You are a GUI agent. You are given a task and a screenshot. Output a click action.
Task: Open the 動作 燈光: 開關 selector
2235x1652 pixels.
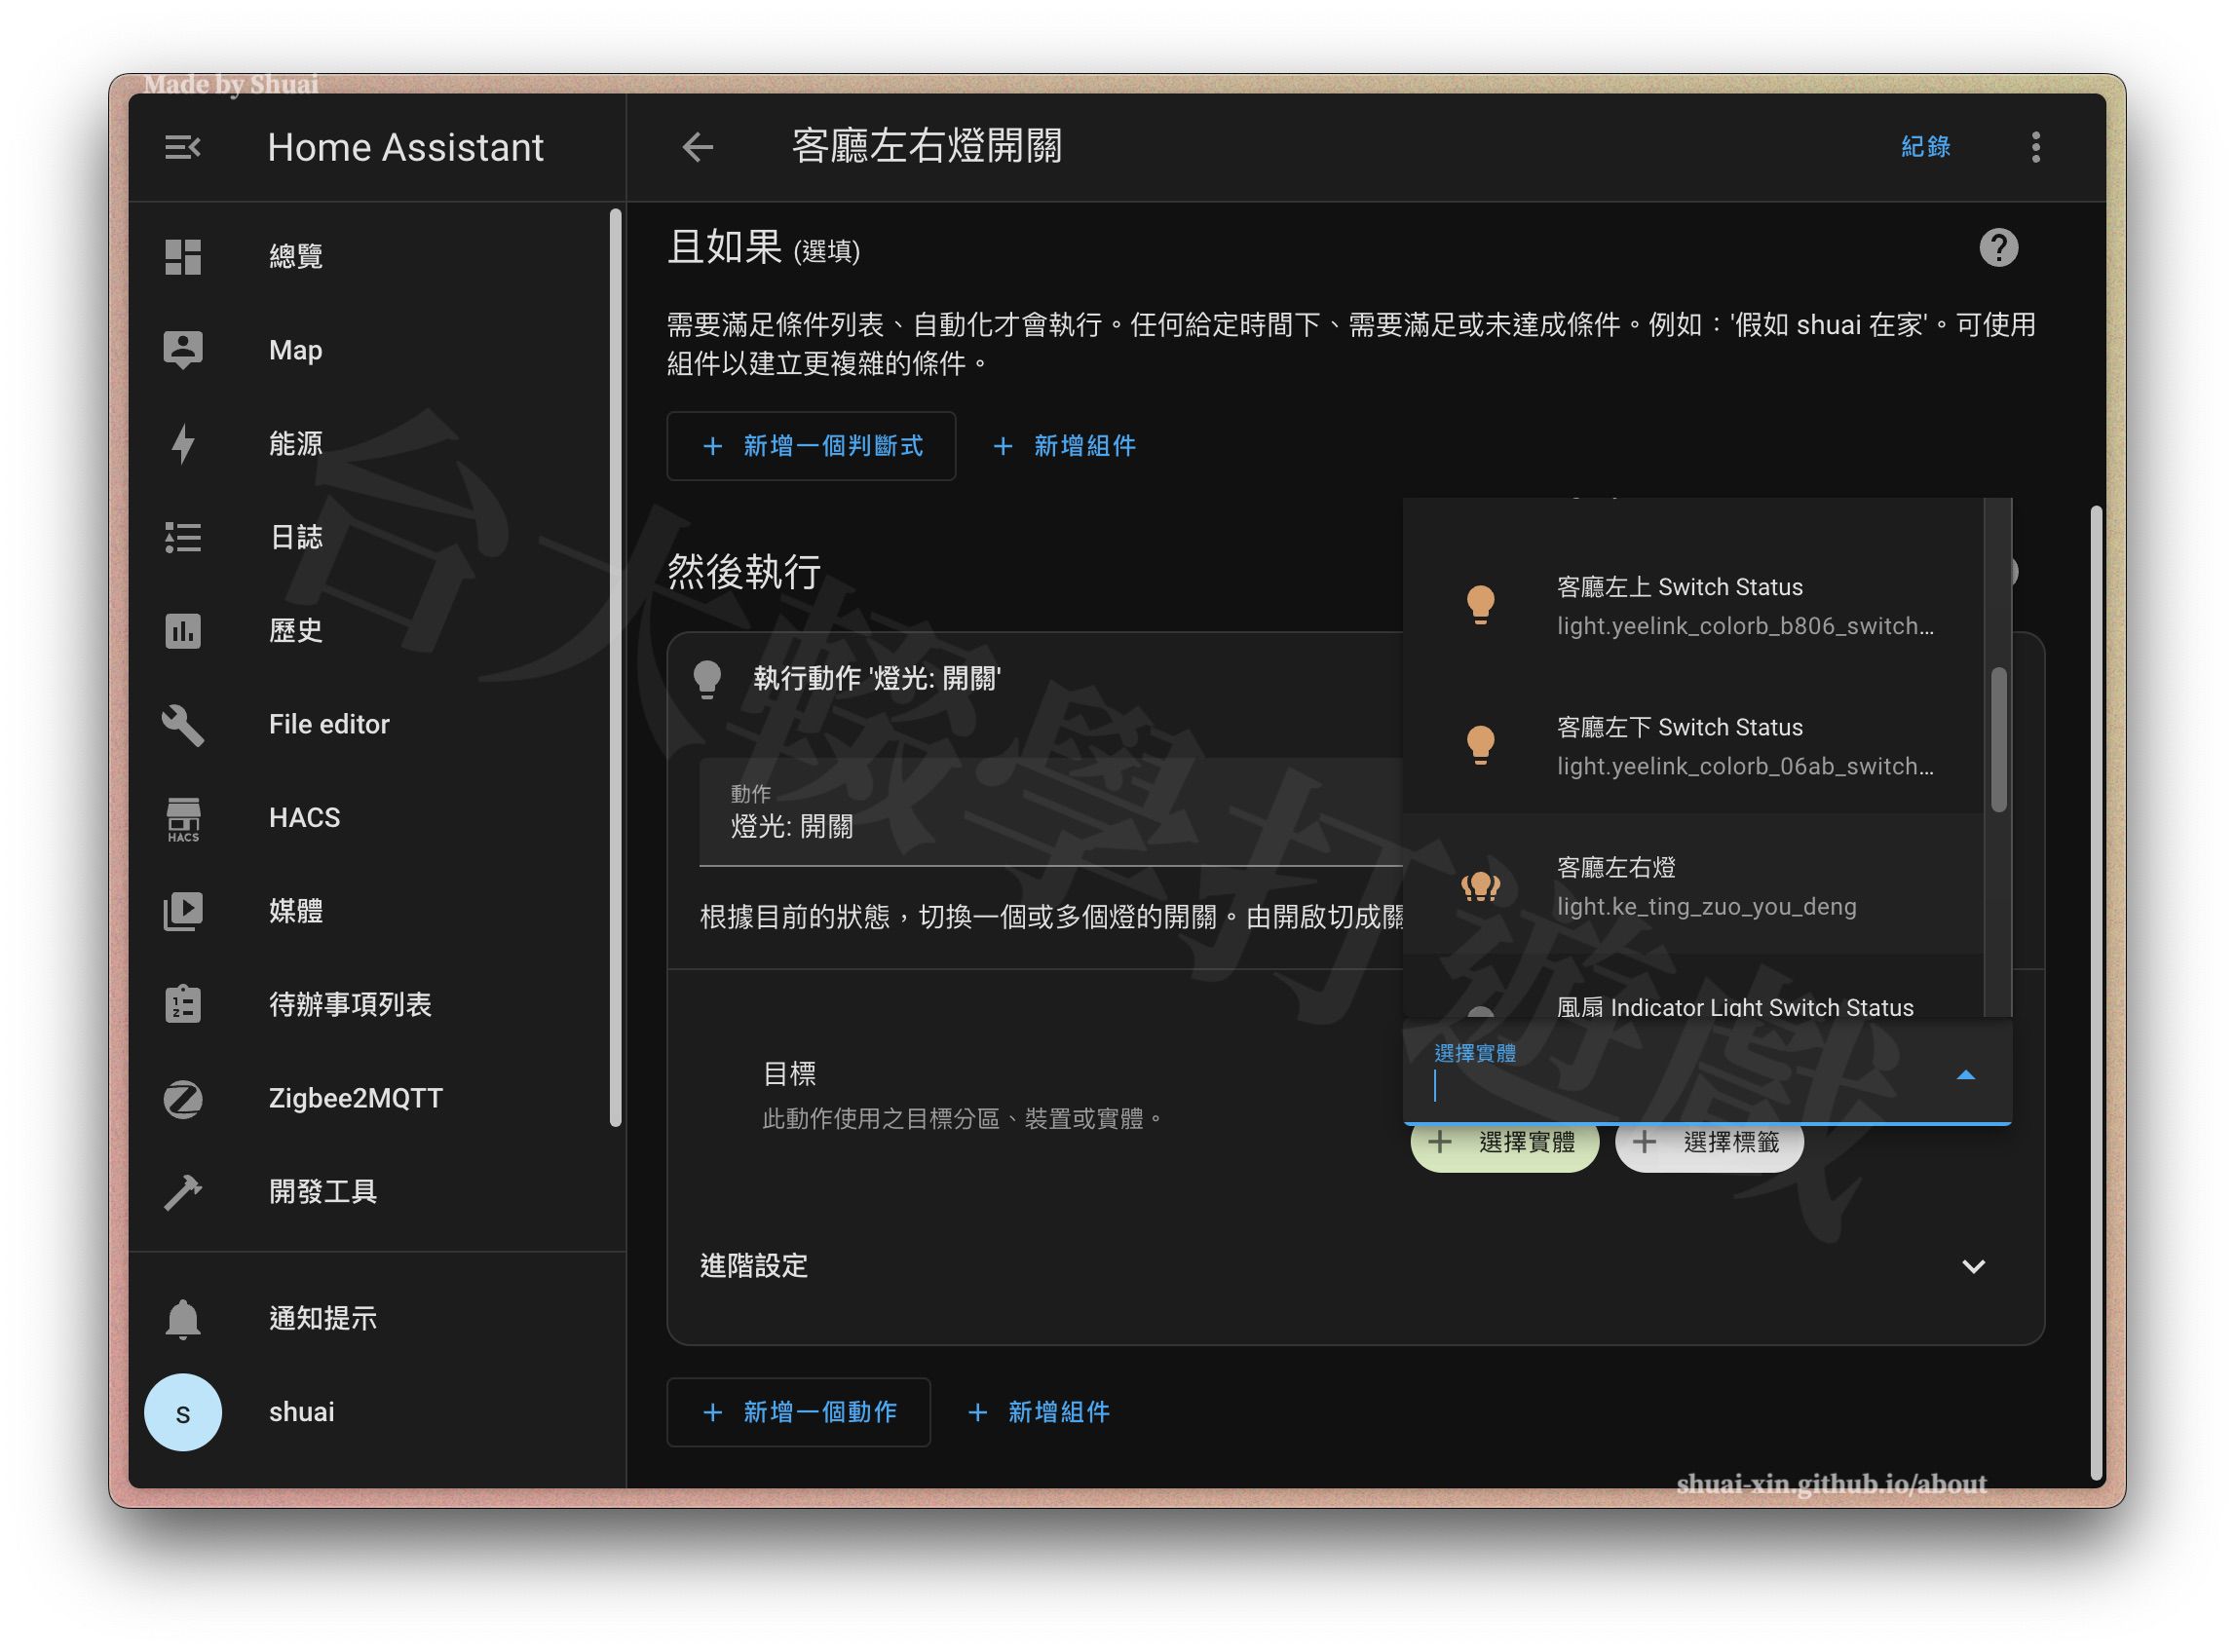tap(1050, 812)
